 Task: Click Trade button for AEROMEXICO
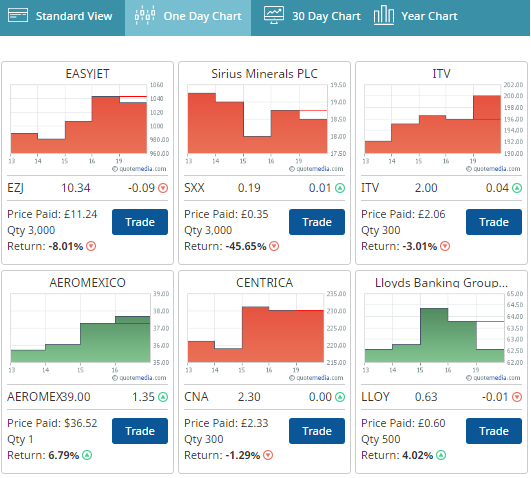tap(140, 431)
